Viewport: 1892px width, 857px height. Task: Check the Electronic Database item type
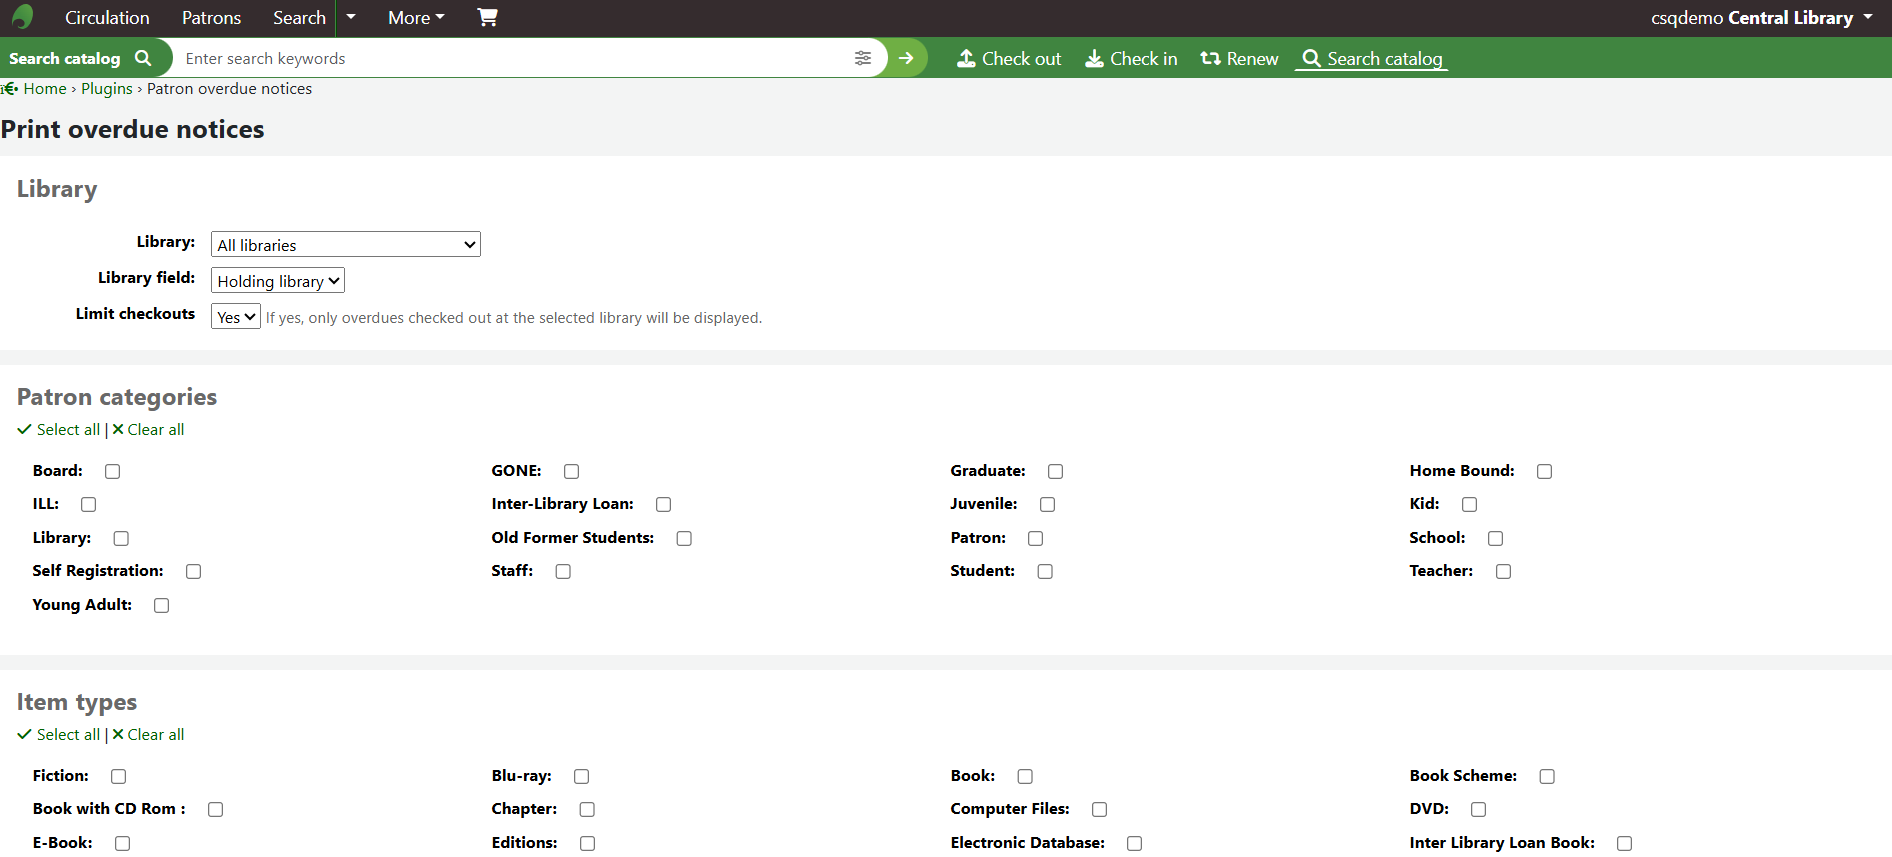1135,844
